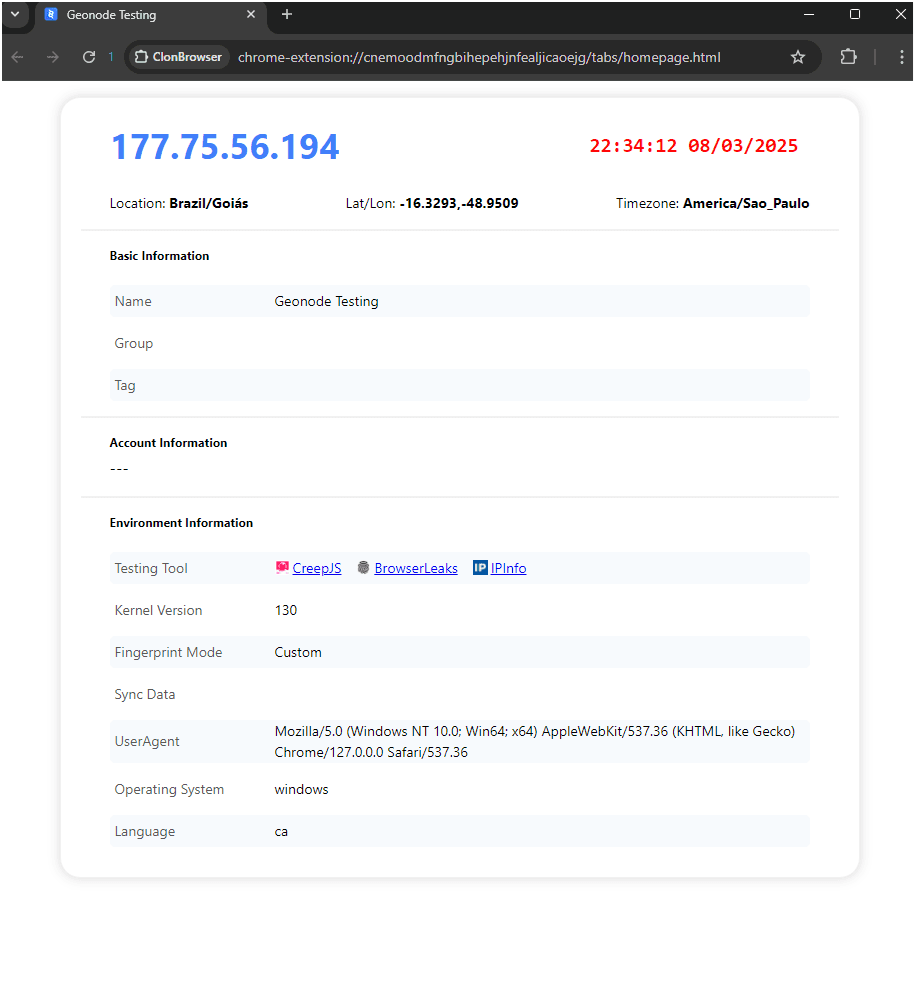
Task: Open the tab search chevron
Action: [12, 15]
